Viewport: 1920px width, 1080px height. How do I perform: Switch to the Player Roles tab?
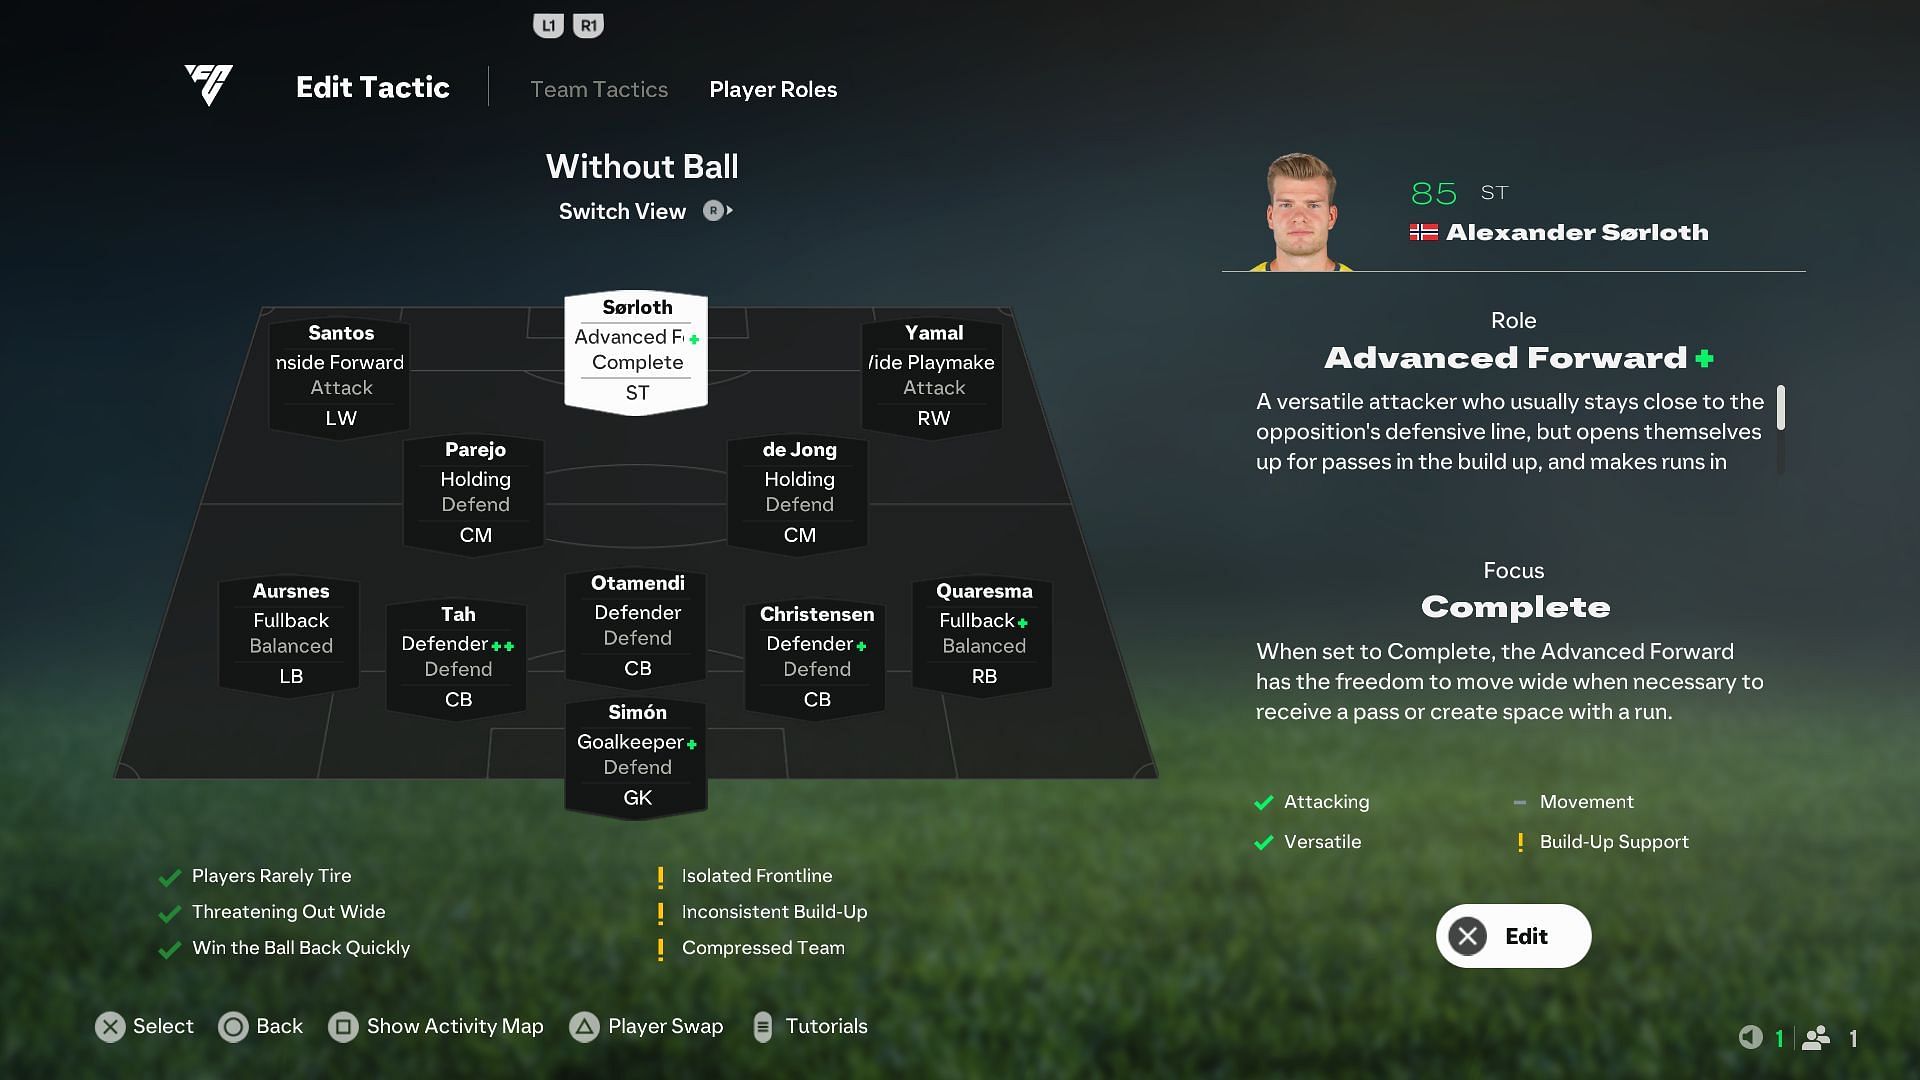pyautogui.click(x=773, y=88)
